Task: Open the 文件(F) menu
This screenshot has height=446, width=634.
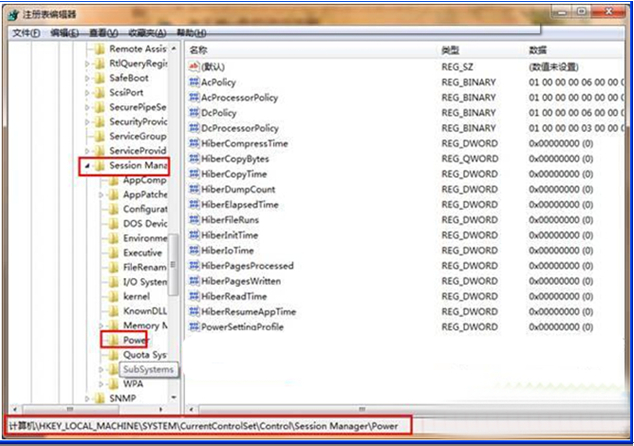Action: [x=25, y=33]
